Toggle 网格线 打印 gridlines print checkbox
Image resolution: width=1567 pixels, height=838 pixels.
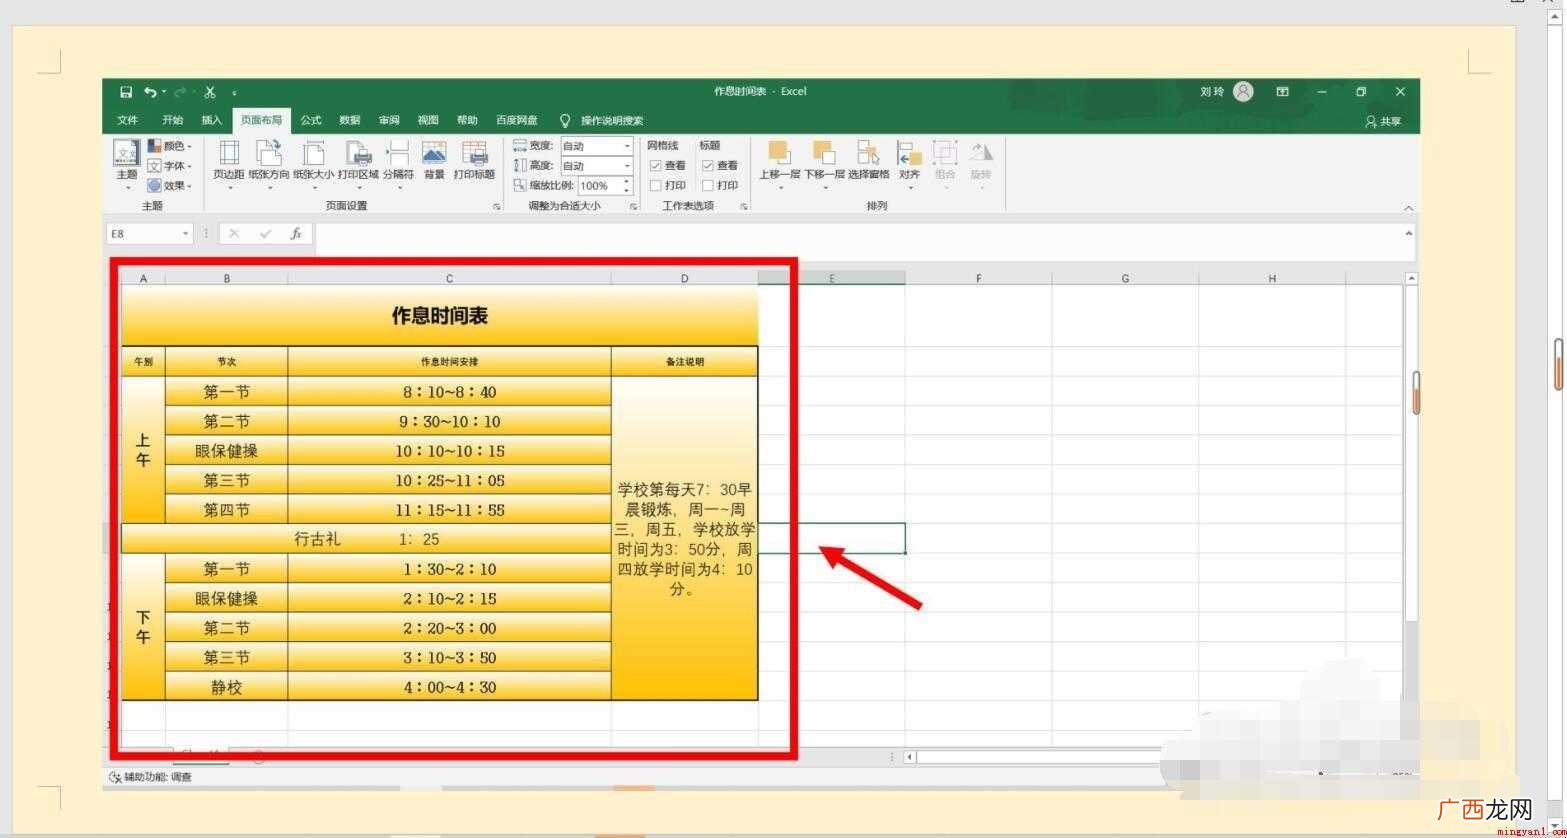click(656, 186)
